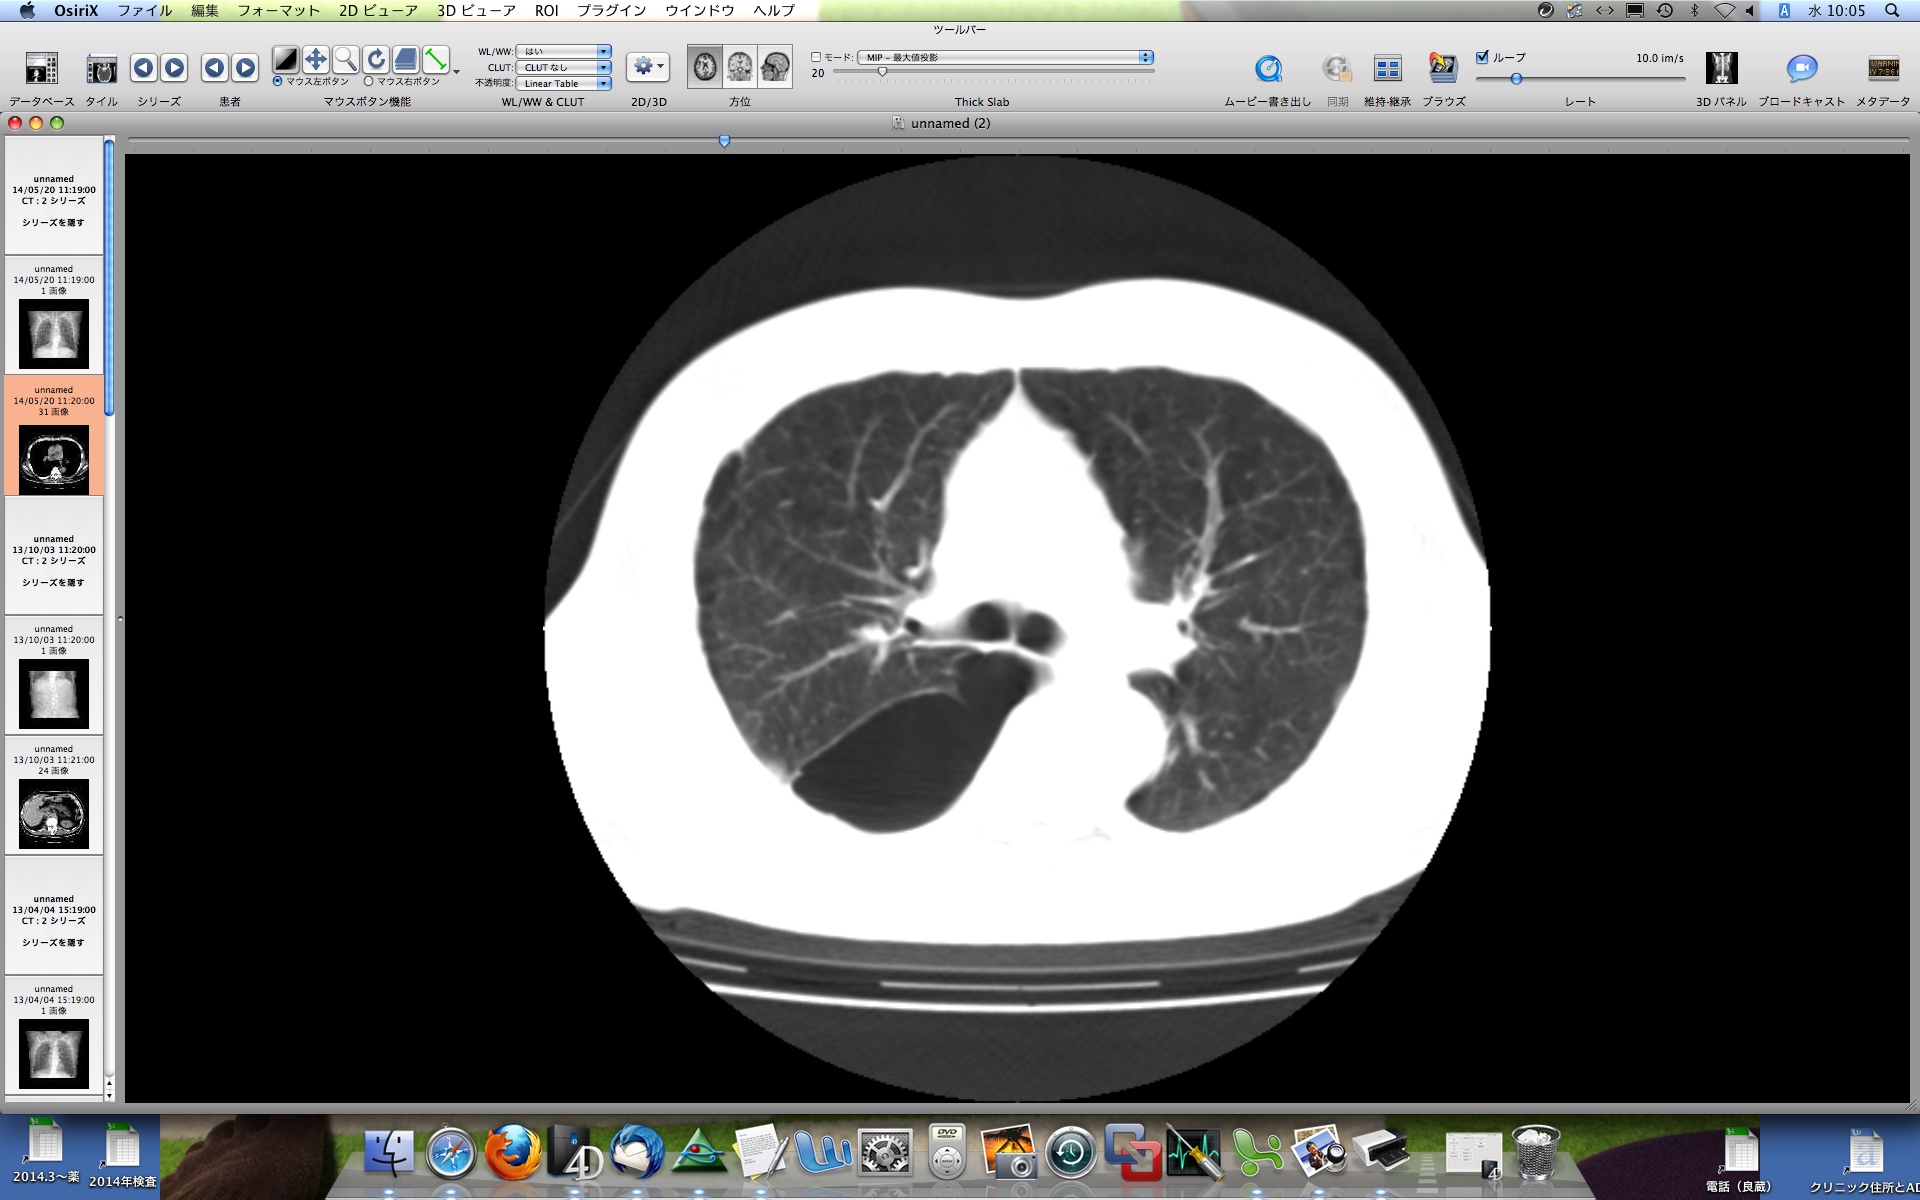Select the Rotate tool
The image size is (1920, 1200).
pyautogui.click(x=376, y=60)
